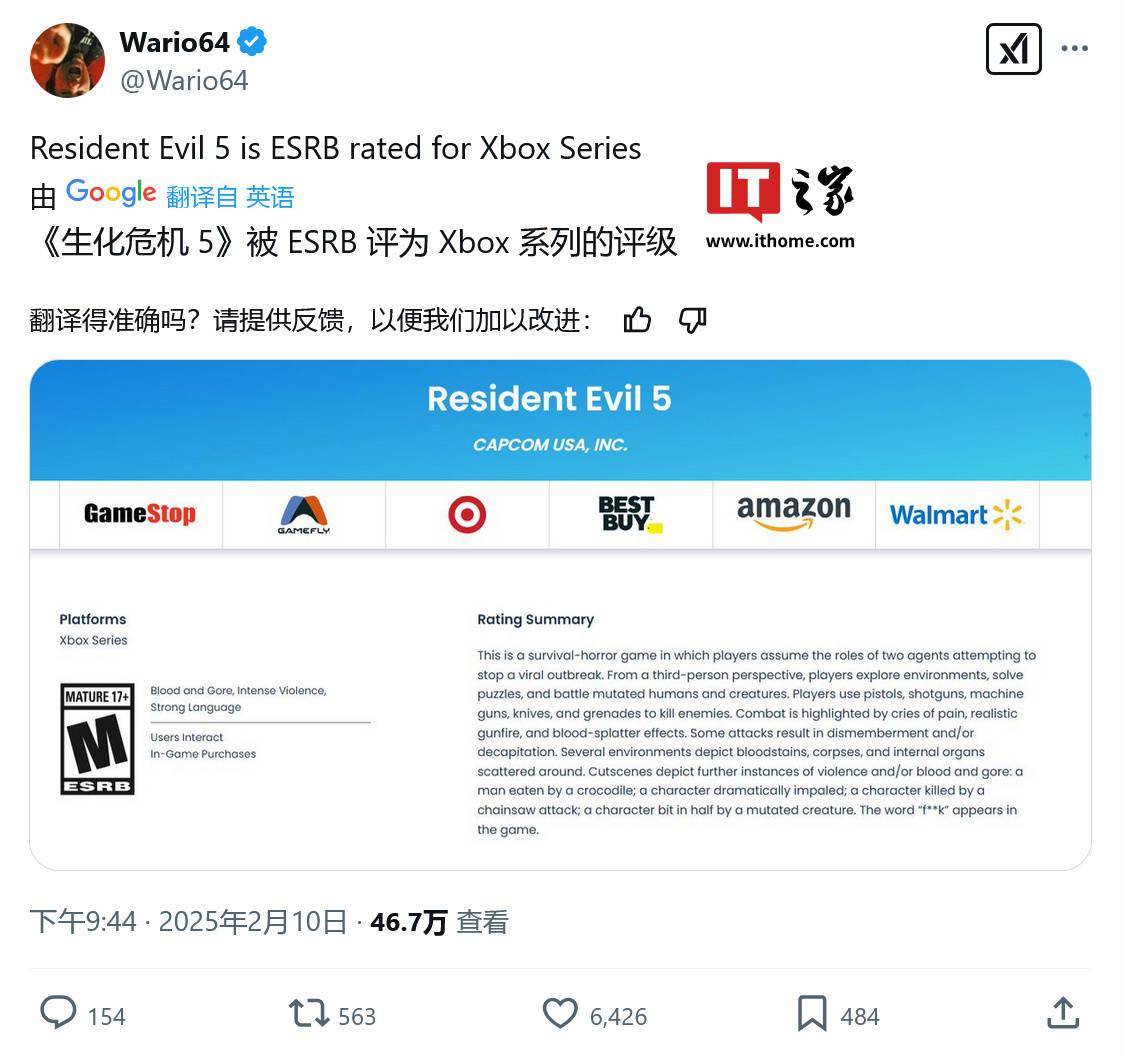Open the Target bullseye logo
1123x1057 pixels.
pyautogui.click(x=467, y=514)
